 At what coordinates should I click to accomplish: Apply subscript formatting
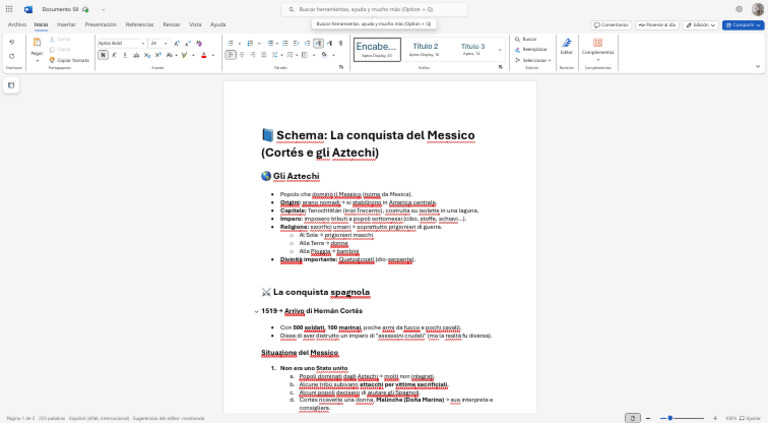(147, 55)
